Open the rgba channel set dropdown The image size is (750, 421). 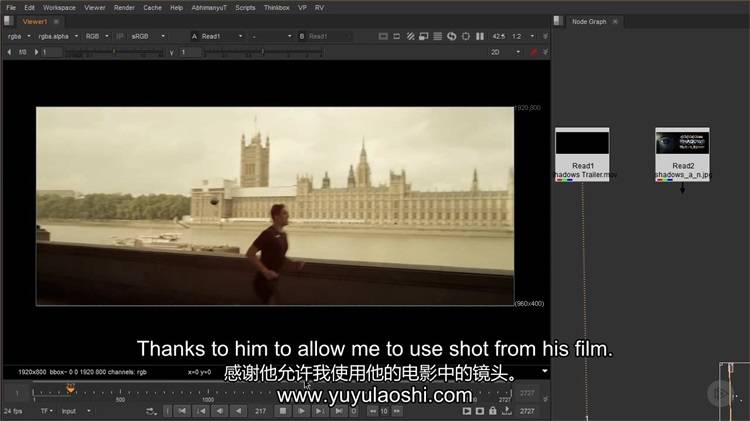click(x=19, y=36)
